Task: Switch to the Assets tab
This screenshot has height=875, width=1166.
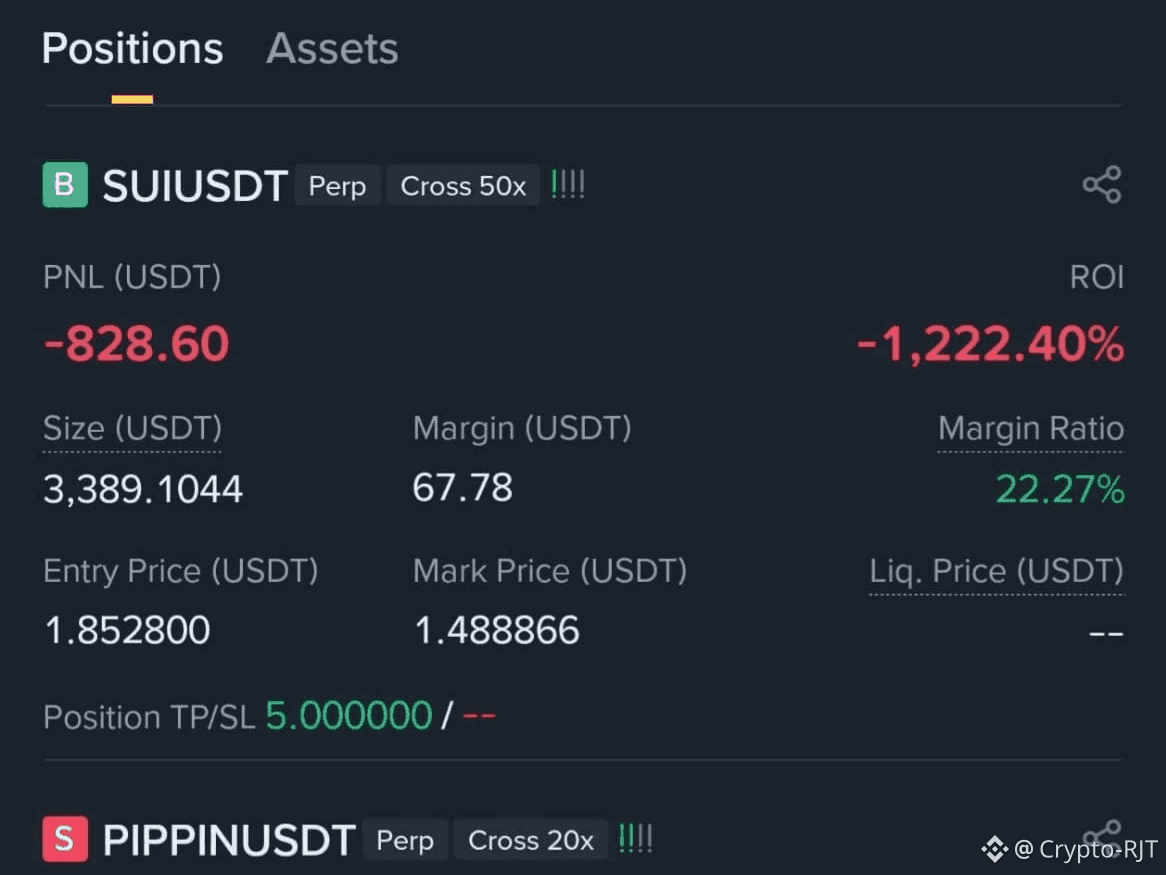Action: click(x=332, y=49)
